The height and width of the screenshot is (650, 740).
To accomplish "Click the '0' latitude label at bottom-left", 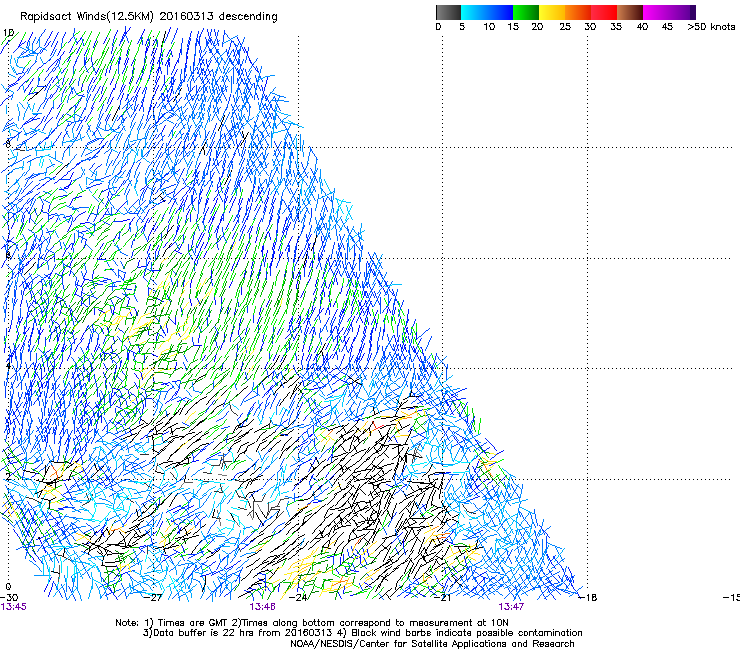I will (x=8, y=587).
